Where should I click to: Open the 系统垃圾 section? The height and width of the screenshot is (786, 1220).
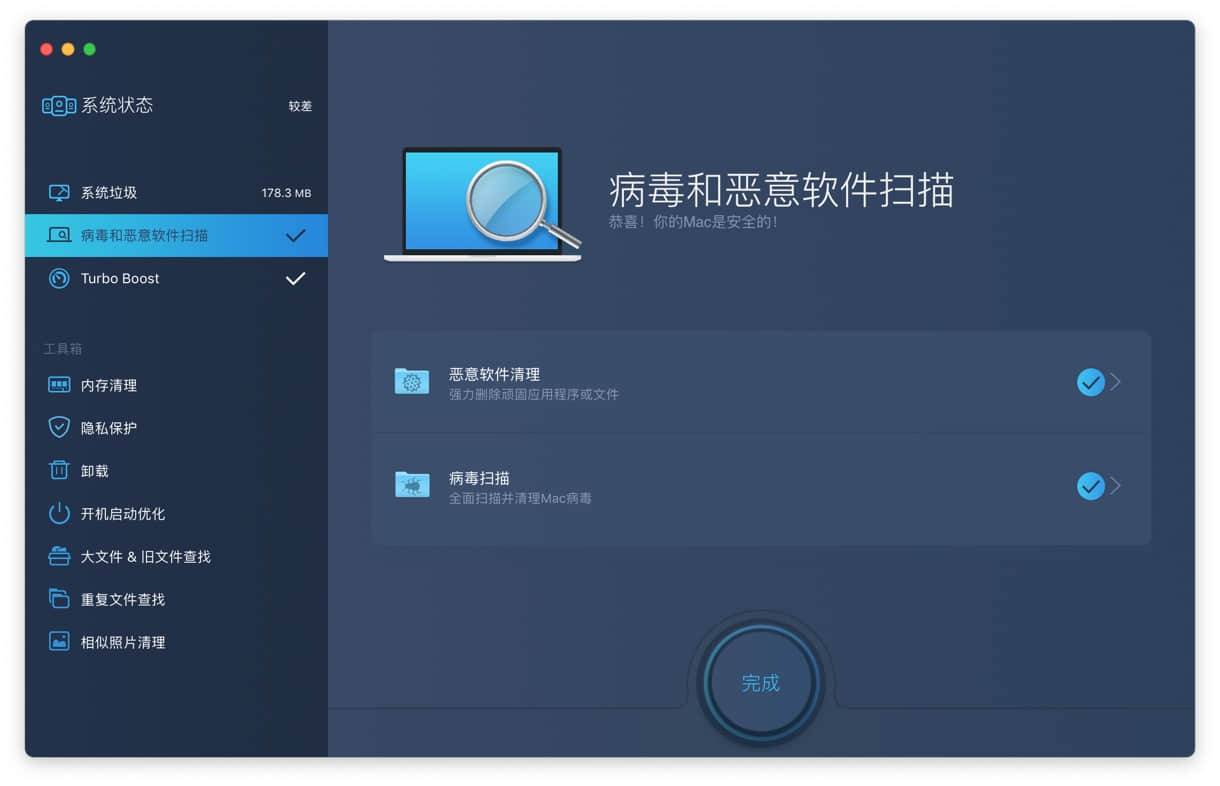[176, 193]
